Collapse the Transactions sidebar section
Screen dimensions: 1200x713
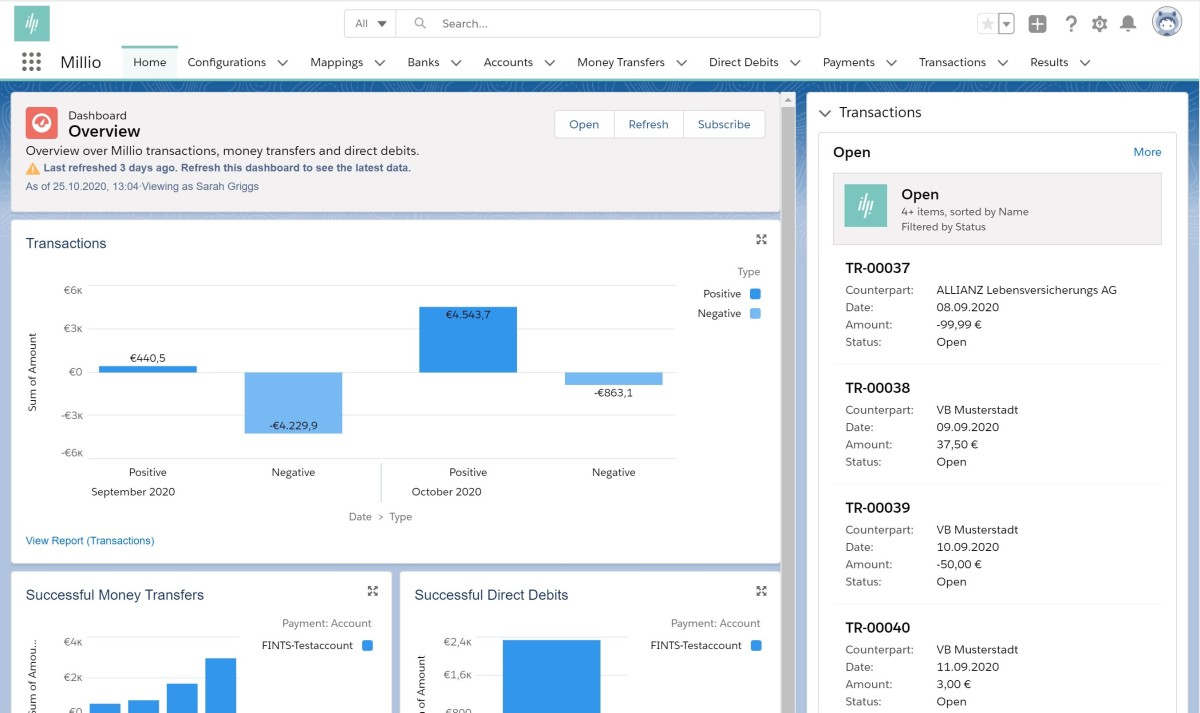tap(825, 113)
